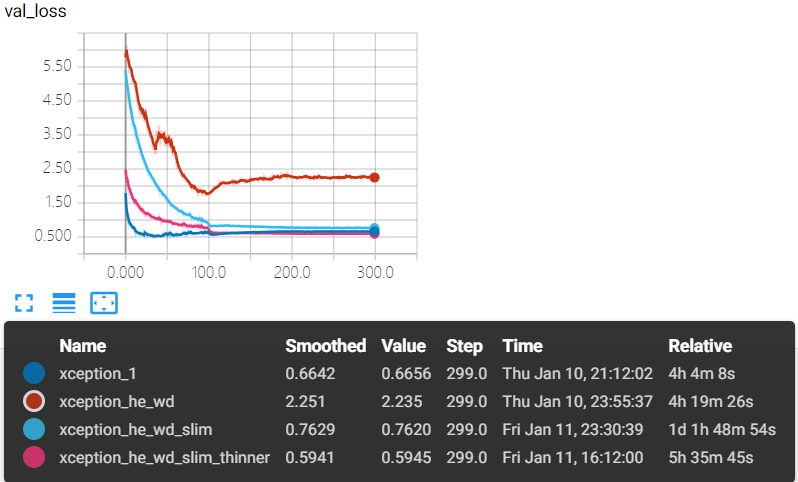This screenshot has width=798, height=482.
Task: Click the 2.50 y-axis label
Action: 58,167
